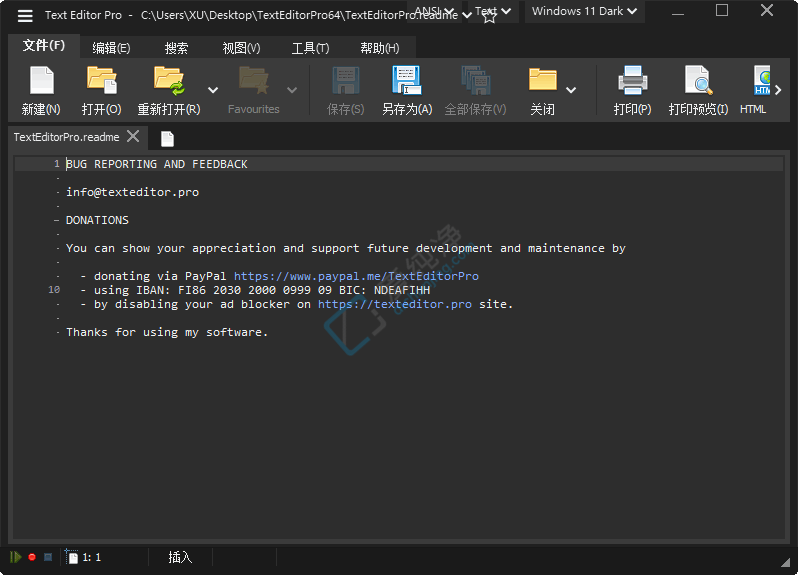Open the 工具(T) ribbon tab
The image size is (798, 575).
[310, 48]
